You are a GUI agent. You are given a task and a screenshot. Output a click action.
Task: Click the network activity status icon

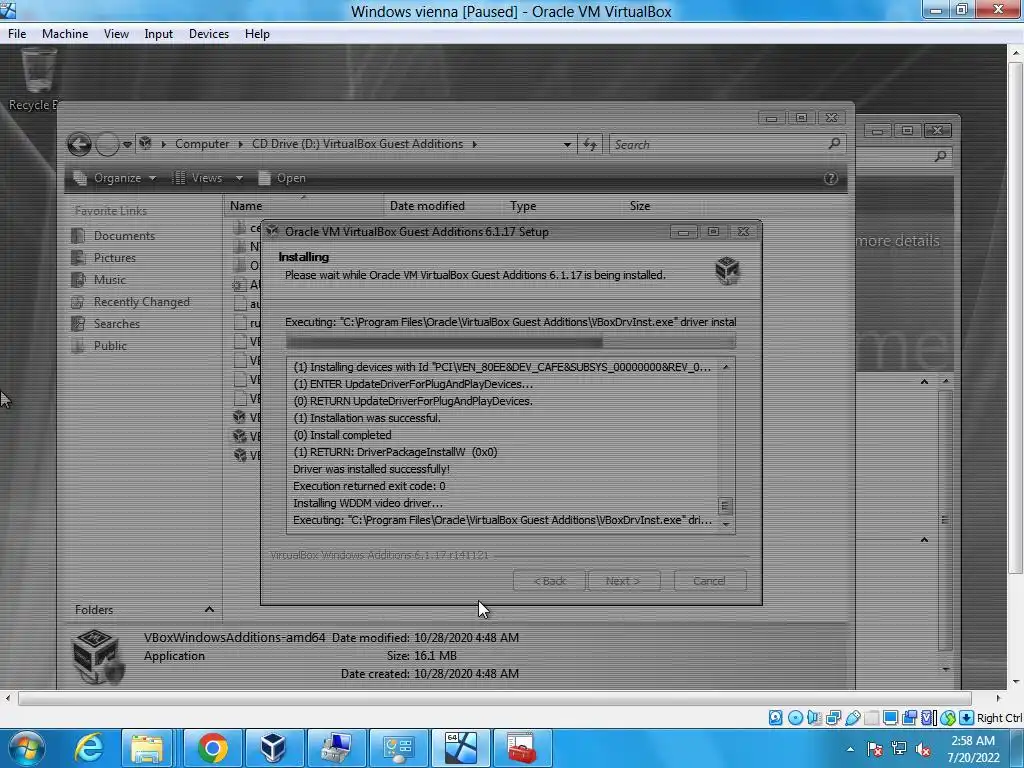click(833, 718)
